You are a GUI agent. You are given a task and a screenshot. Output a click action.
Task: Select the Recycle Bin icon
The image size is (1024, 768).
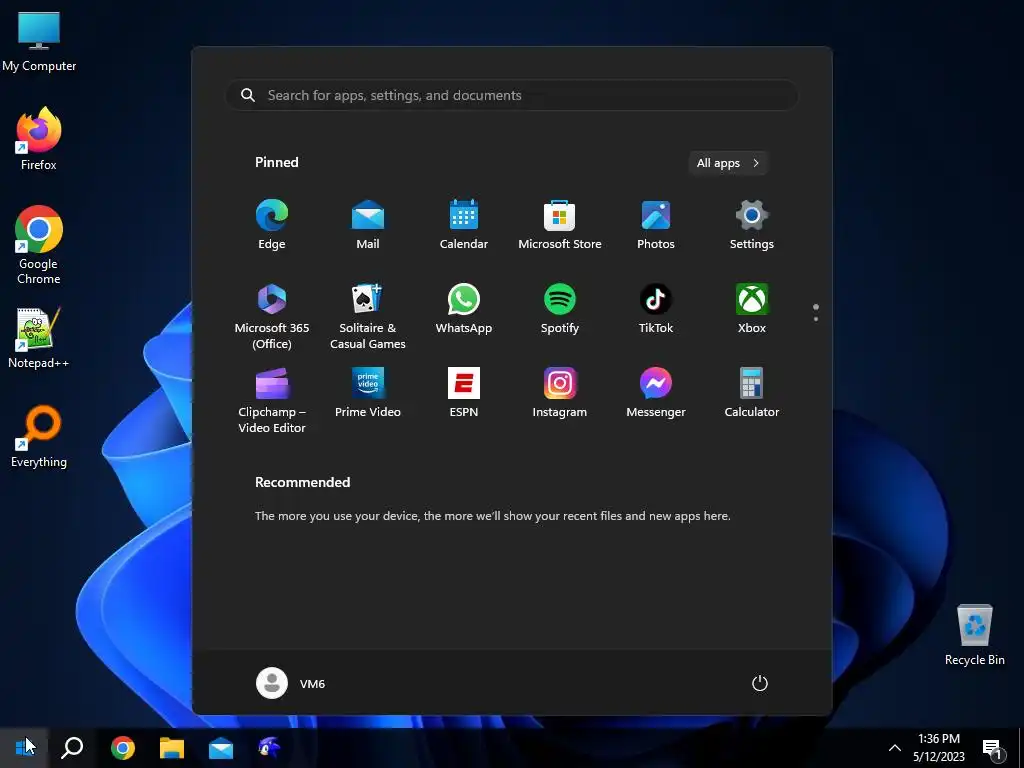(974, 635)
